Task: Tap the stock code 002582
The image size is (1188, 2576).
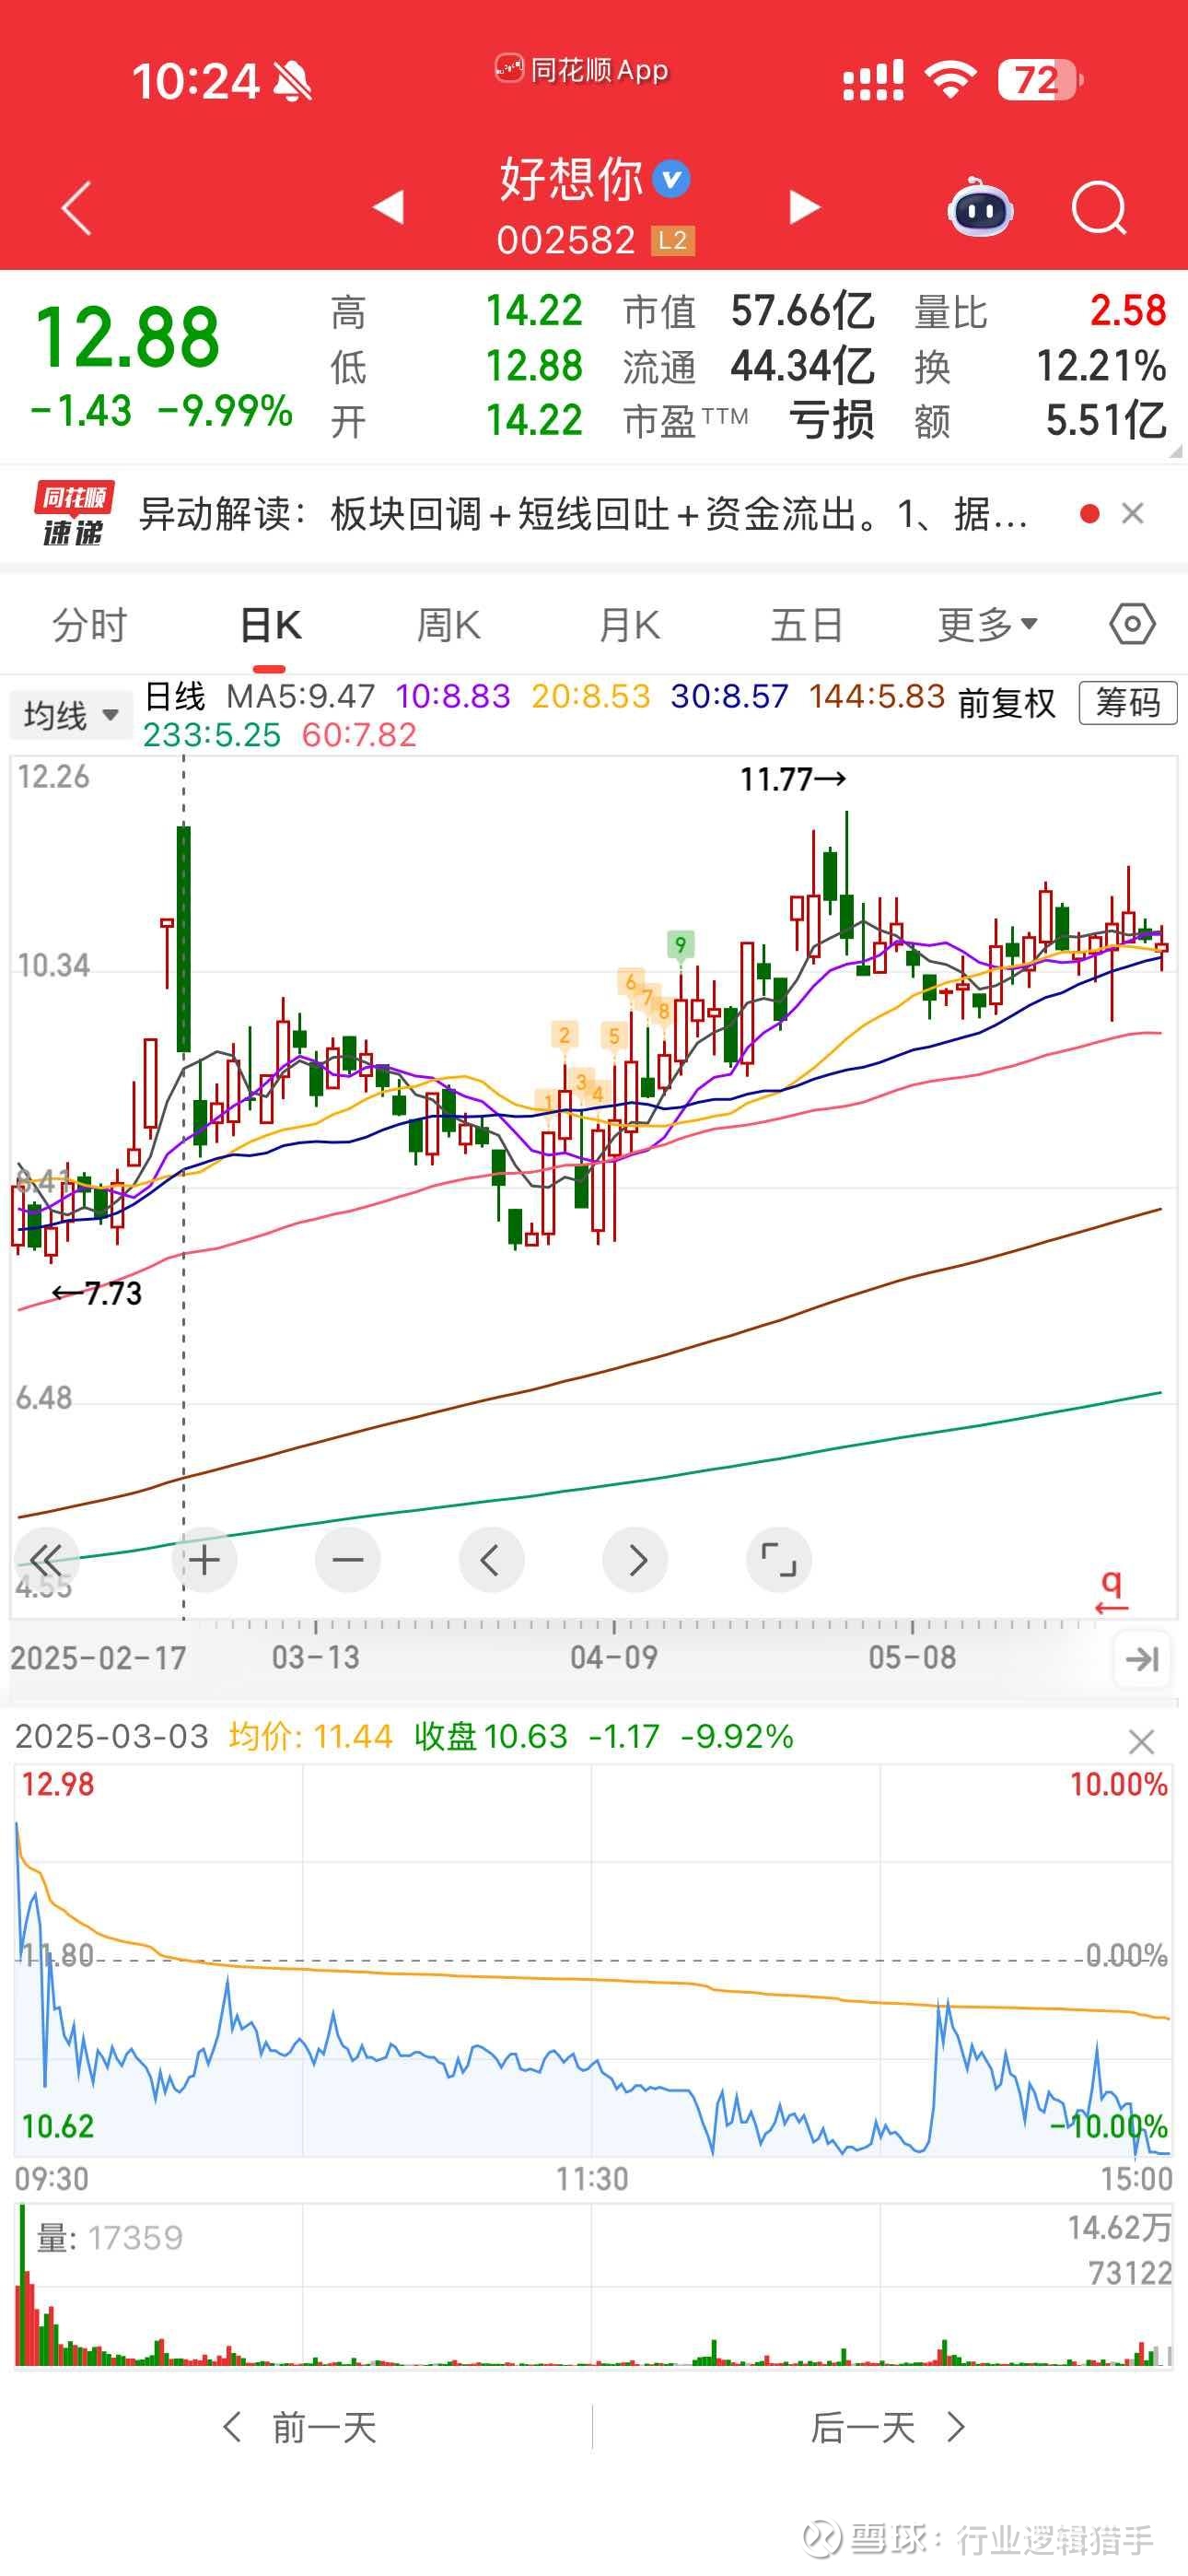Action: (x=566, y=240)
